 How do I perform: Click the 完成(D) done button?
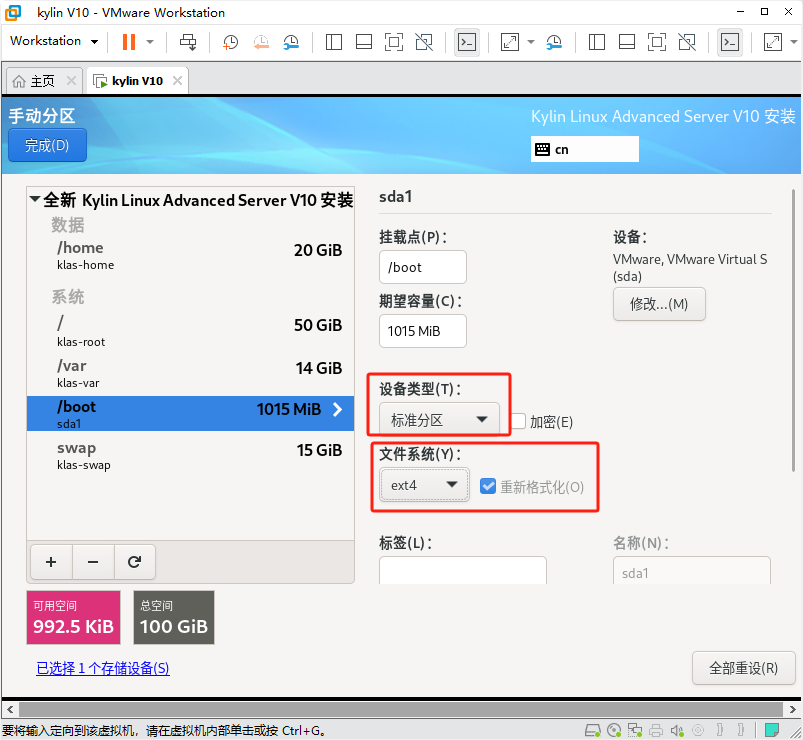(47, 145)
